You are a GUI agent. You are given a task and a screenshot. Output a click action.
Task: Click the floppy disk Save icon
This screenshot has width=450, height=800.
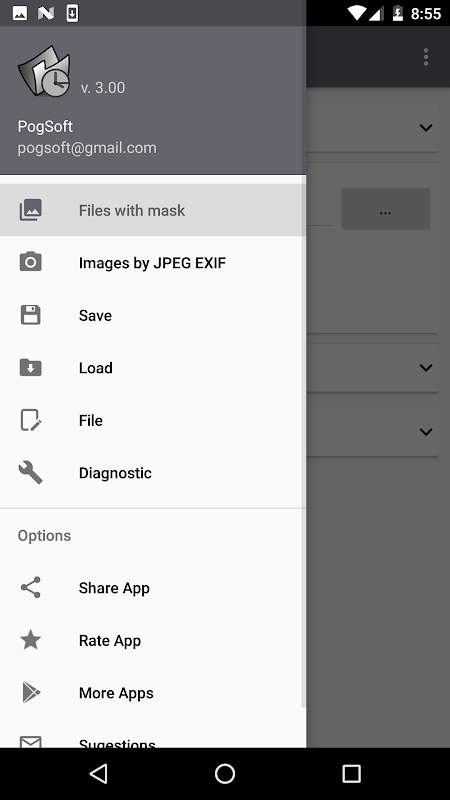(x=31, y=315)
